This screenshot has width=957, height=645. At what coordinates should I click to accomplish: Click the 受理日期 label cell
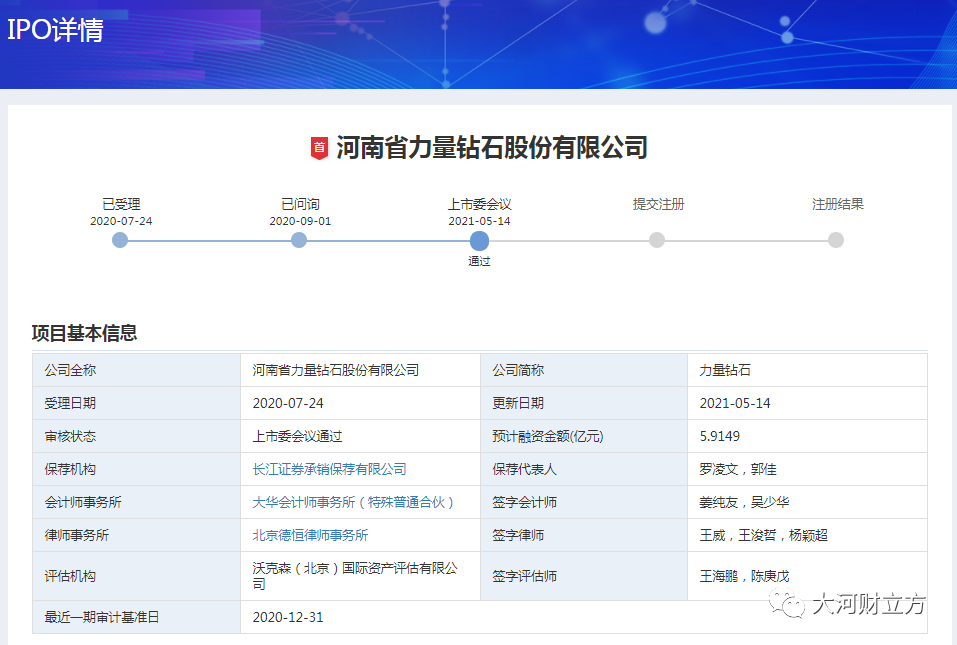137,403
